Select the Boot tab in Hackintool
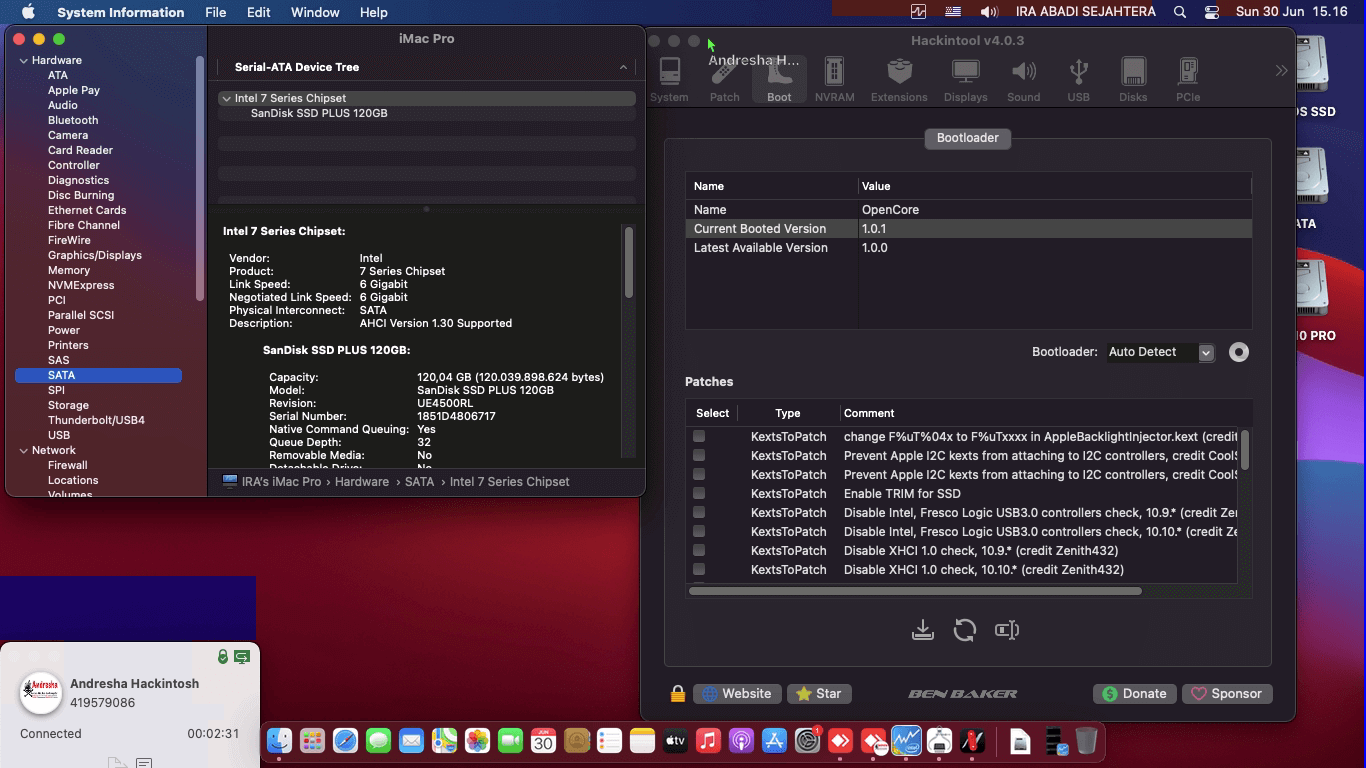 coord(779,80)
